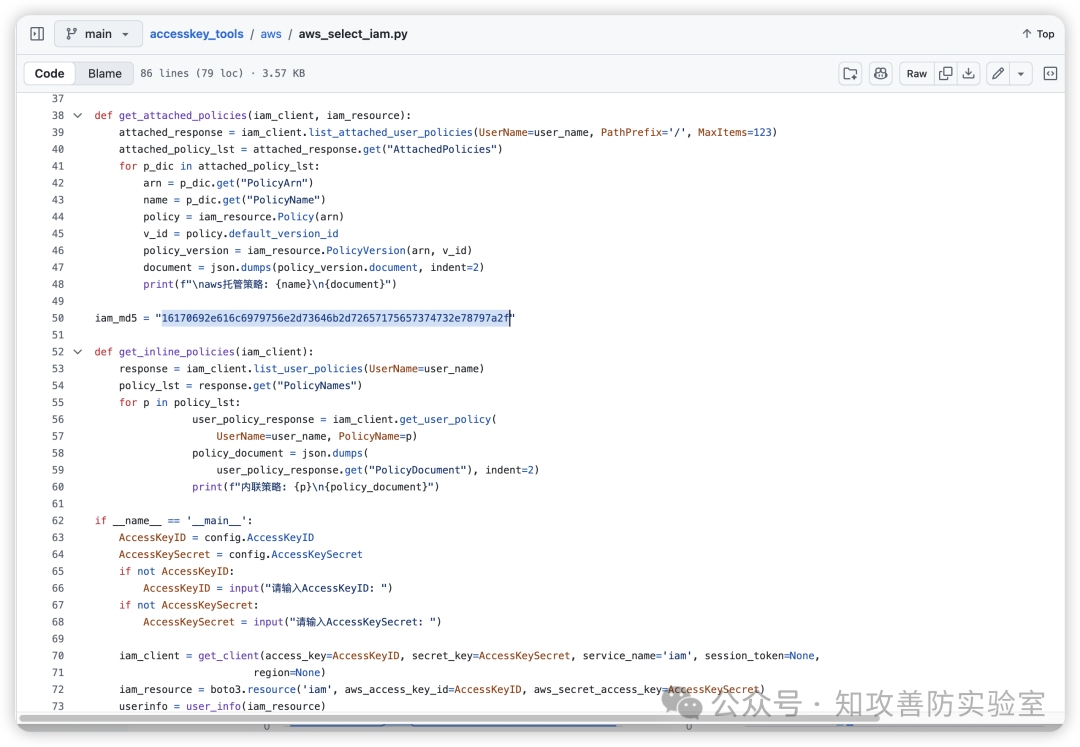Open the aws folder breadcrumb link

point(271,34)
